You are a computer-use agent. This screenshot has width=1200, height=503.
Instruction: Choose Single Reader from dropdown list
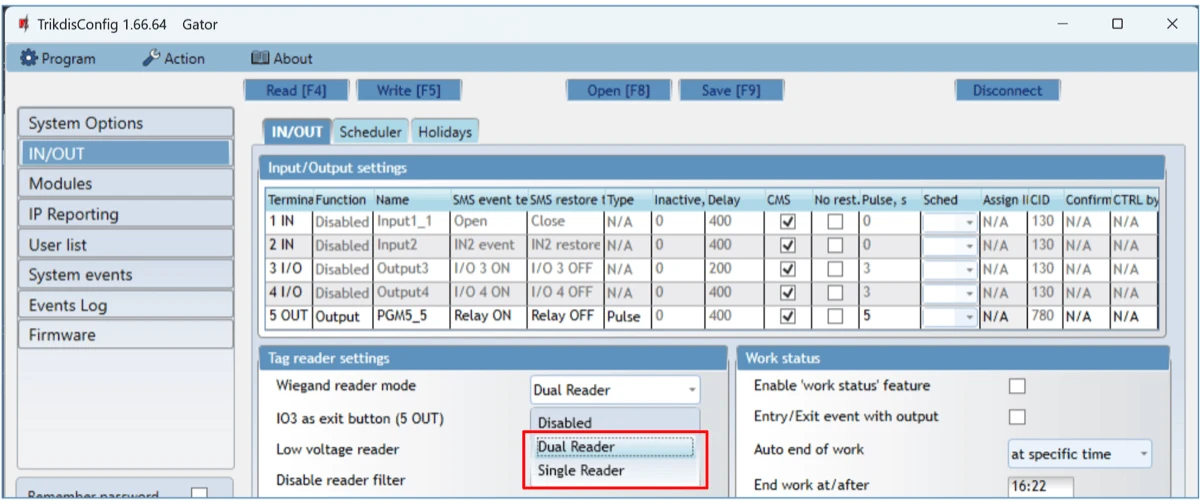coord(581,471)
